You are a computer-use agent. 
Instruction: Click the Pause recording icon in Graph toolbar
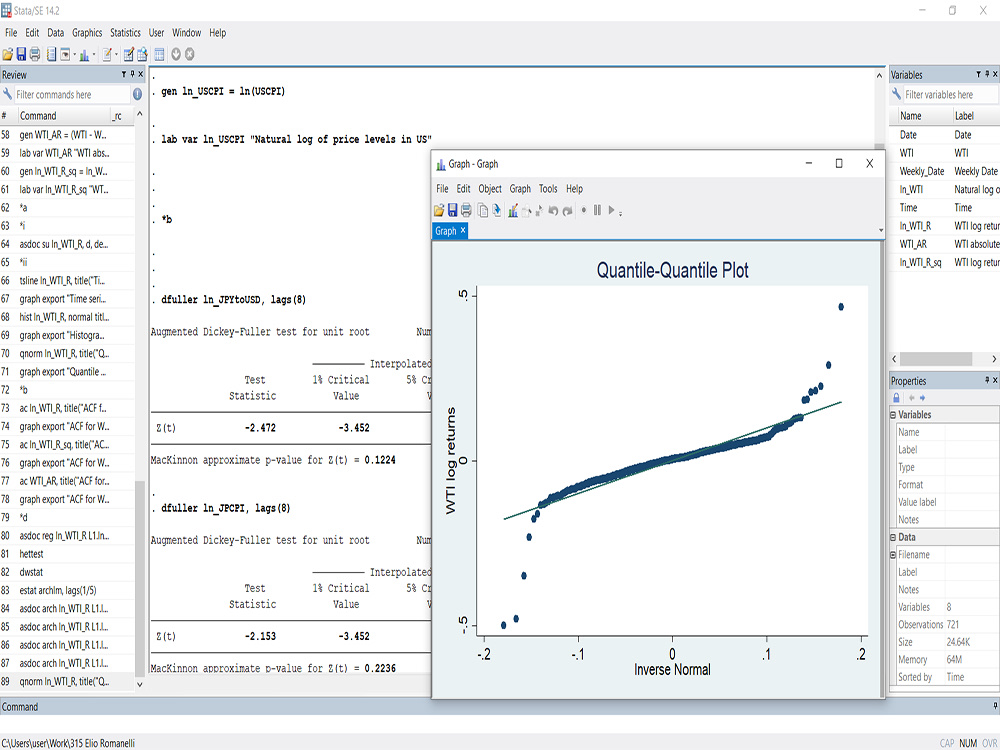(598, 210)
